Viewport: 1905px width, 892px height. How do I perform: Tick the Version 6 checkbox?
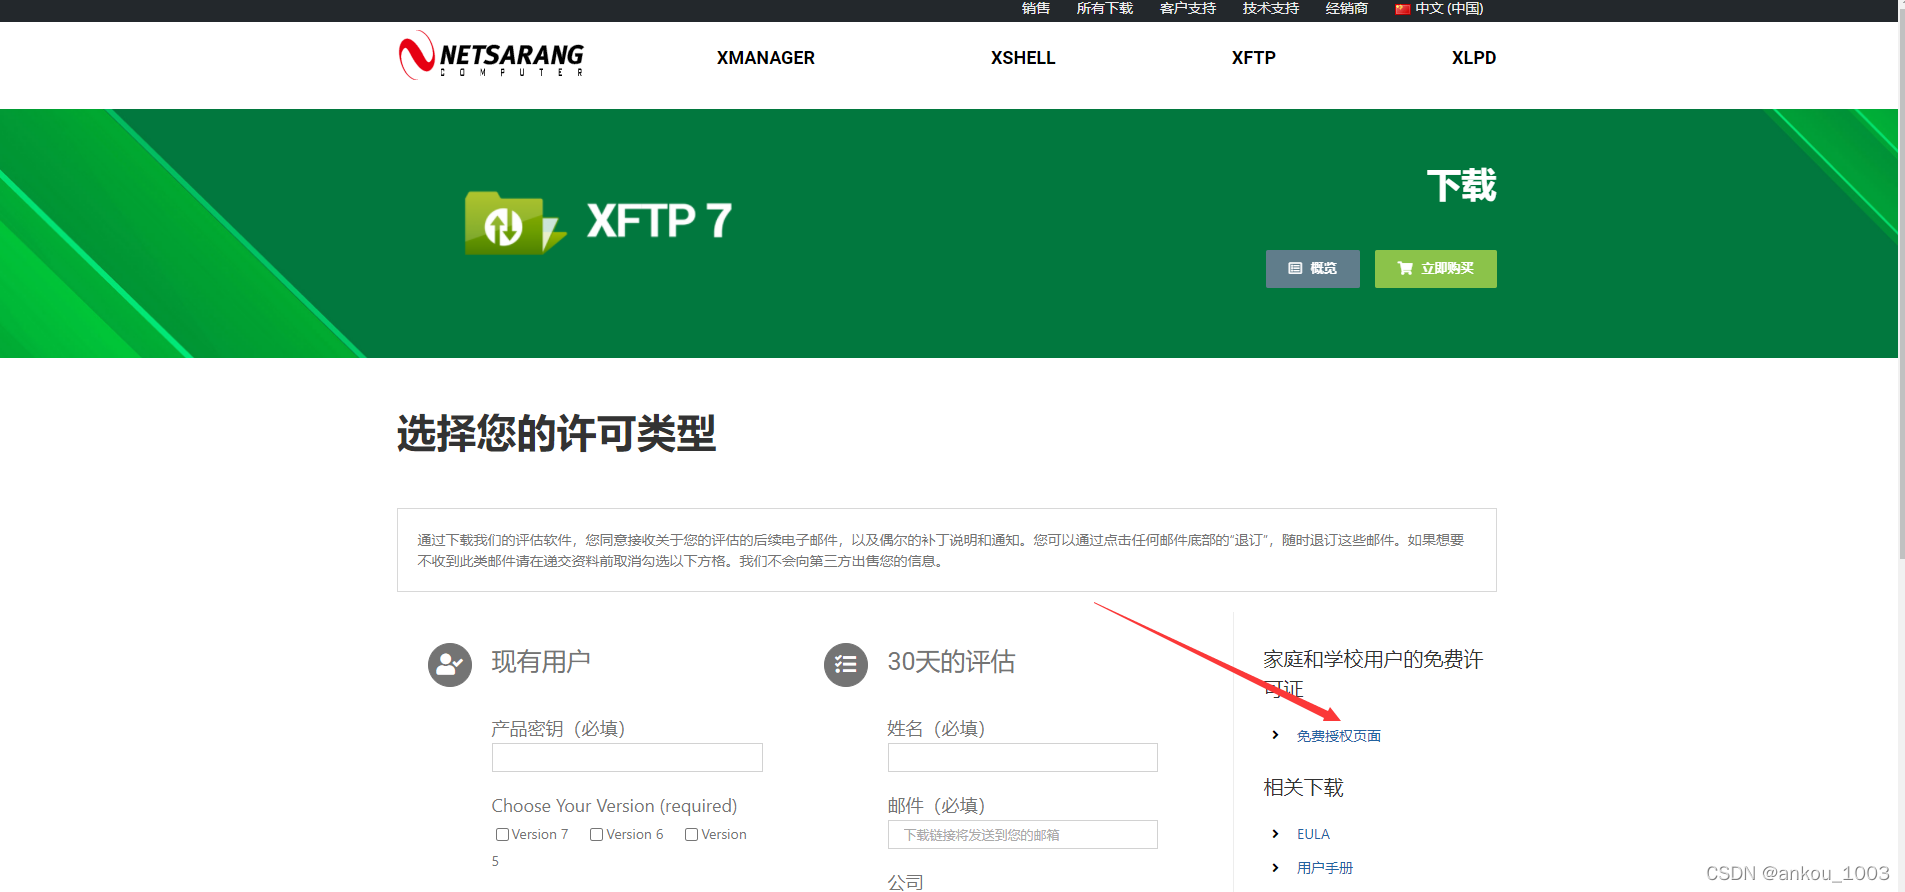pos(596,835)
